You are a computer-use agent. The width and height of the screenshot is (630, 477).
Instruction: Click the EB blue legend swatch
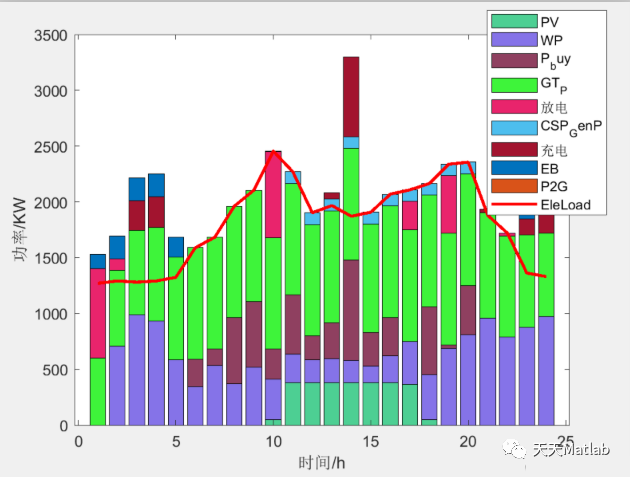point(514,168)
